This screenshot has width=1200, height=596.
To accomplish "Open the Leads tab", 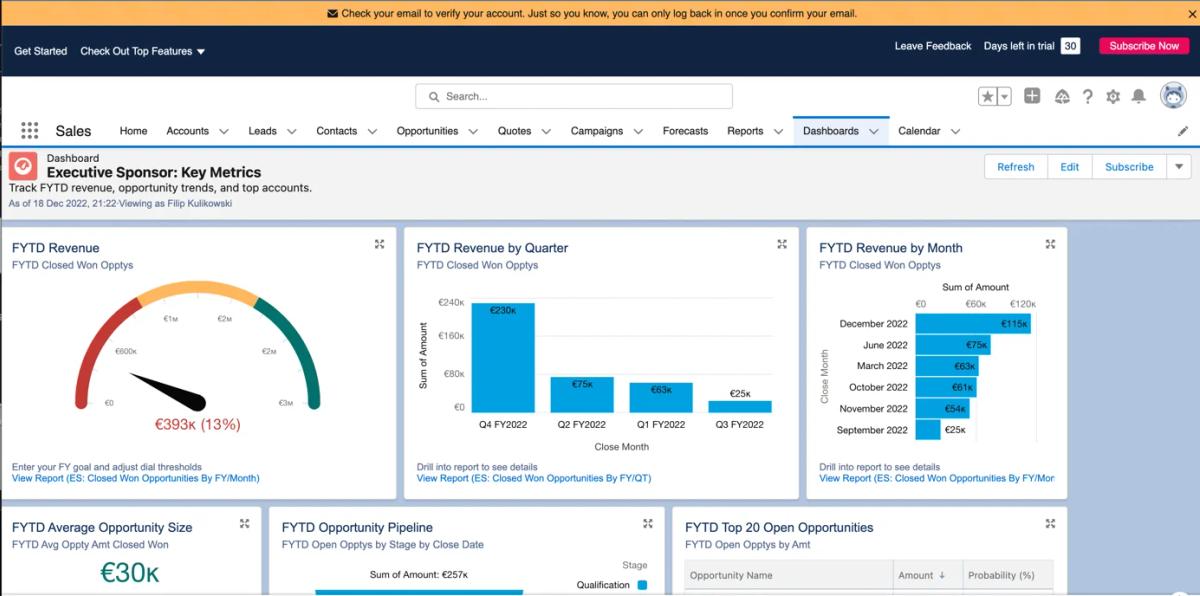I will point(262,131).
